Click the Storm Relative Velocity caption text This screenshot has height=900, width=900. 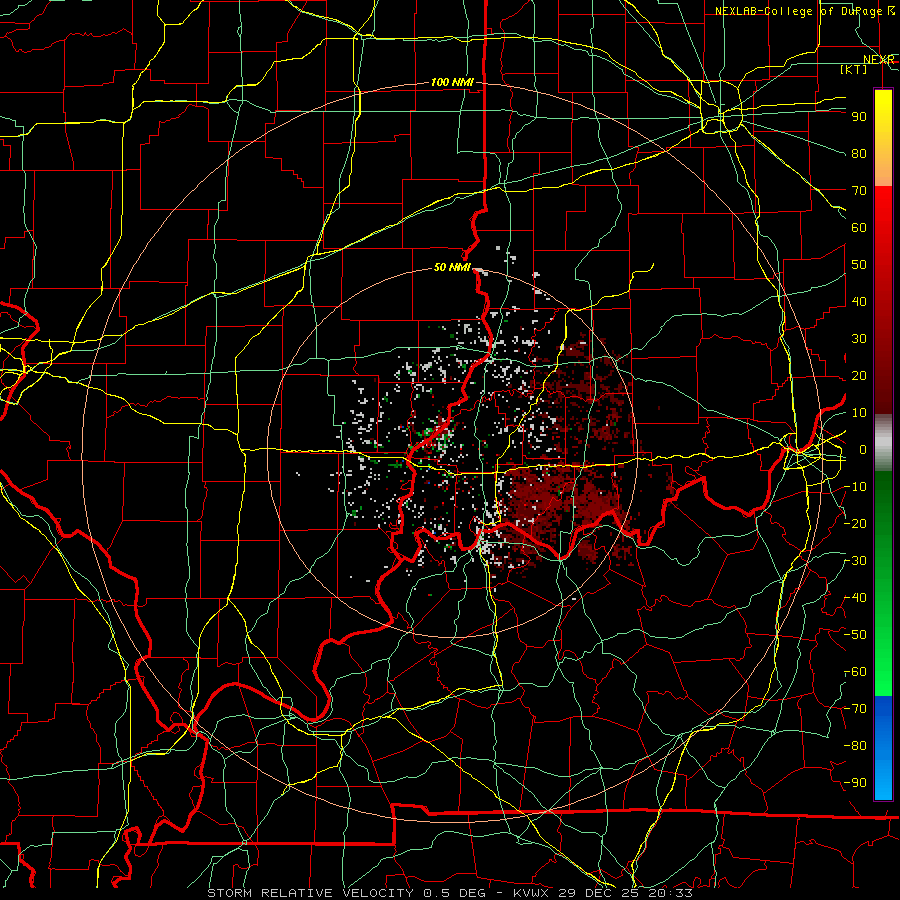pos(312,893)
